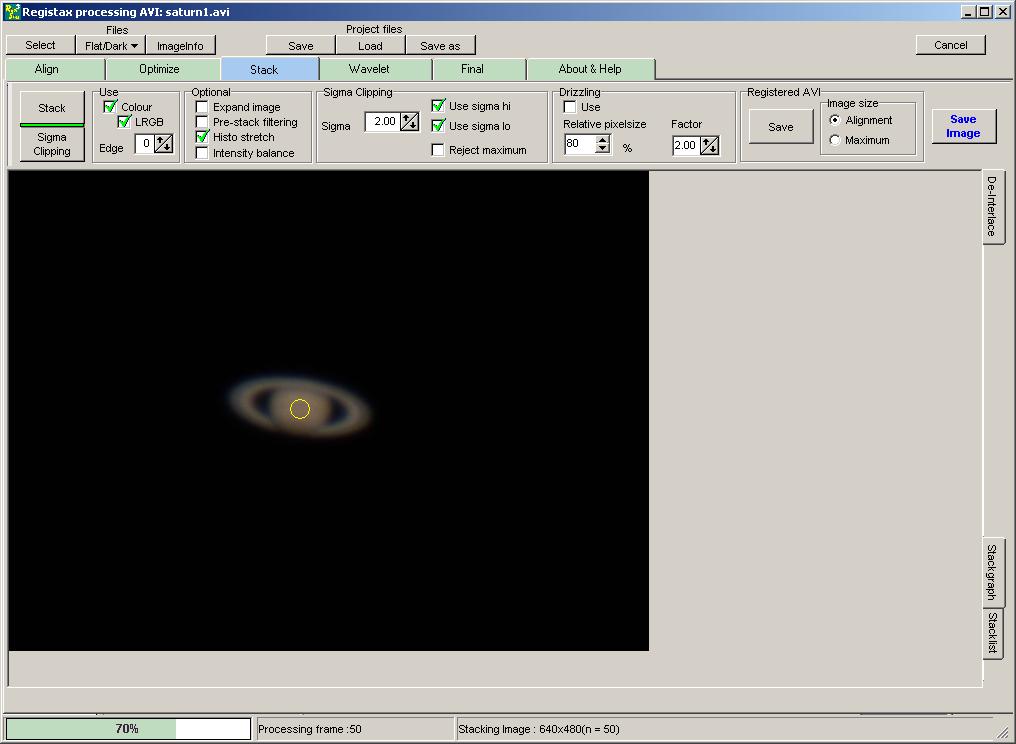Click the Edge value field
The image size is (1016, 744).
144,143
